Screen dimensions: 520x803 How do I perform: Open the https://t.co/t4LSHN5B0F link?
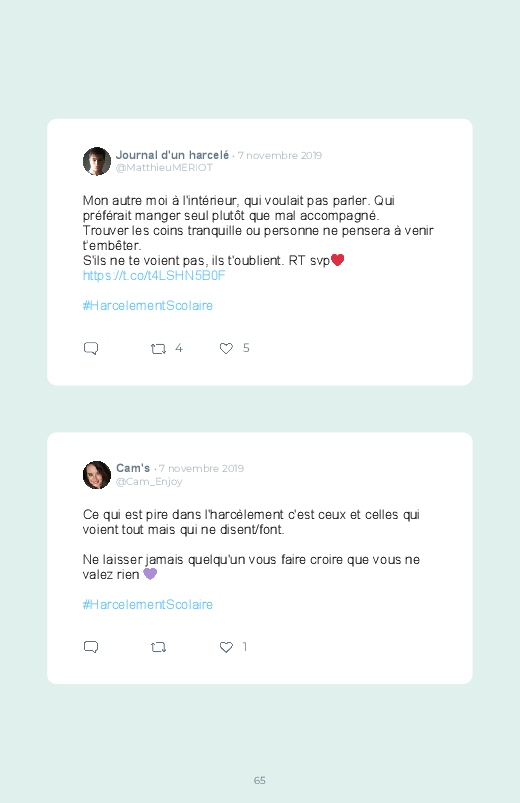tap(154, 276)
